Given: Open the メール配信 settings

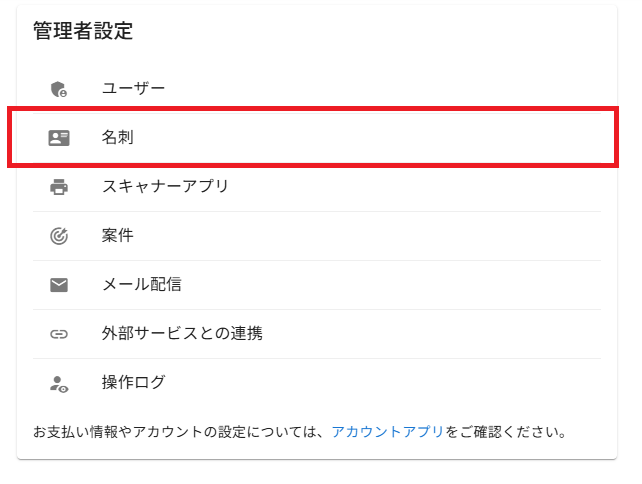Looking at the screenshot, I should pyautogui.click(x=141, y=285).
